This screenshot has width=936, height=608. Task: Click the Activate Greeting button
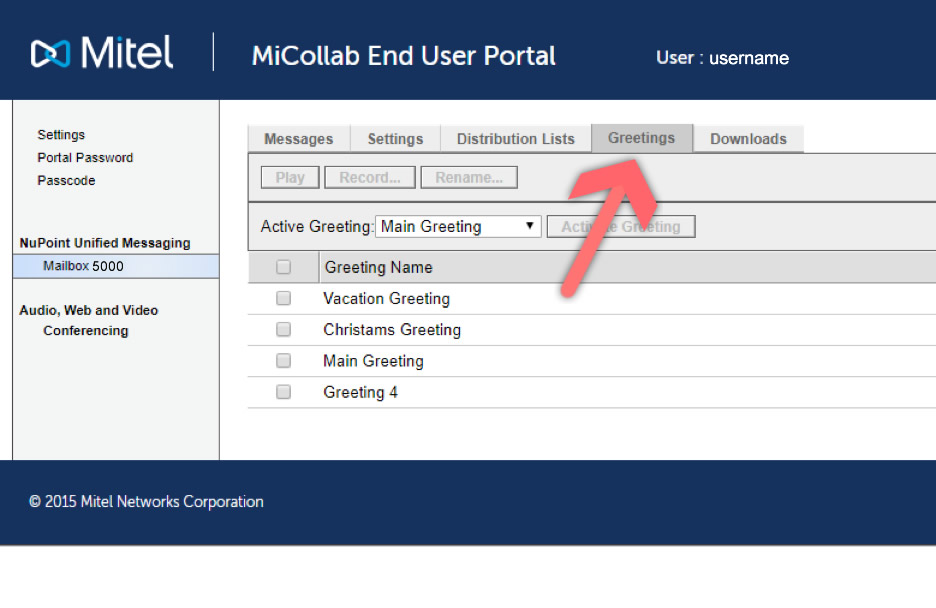point(621,227)
